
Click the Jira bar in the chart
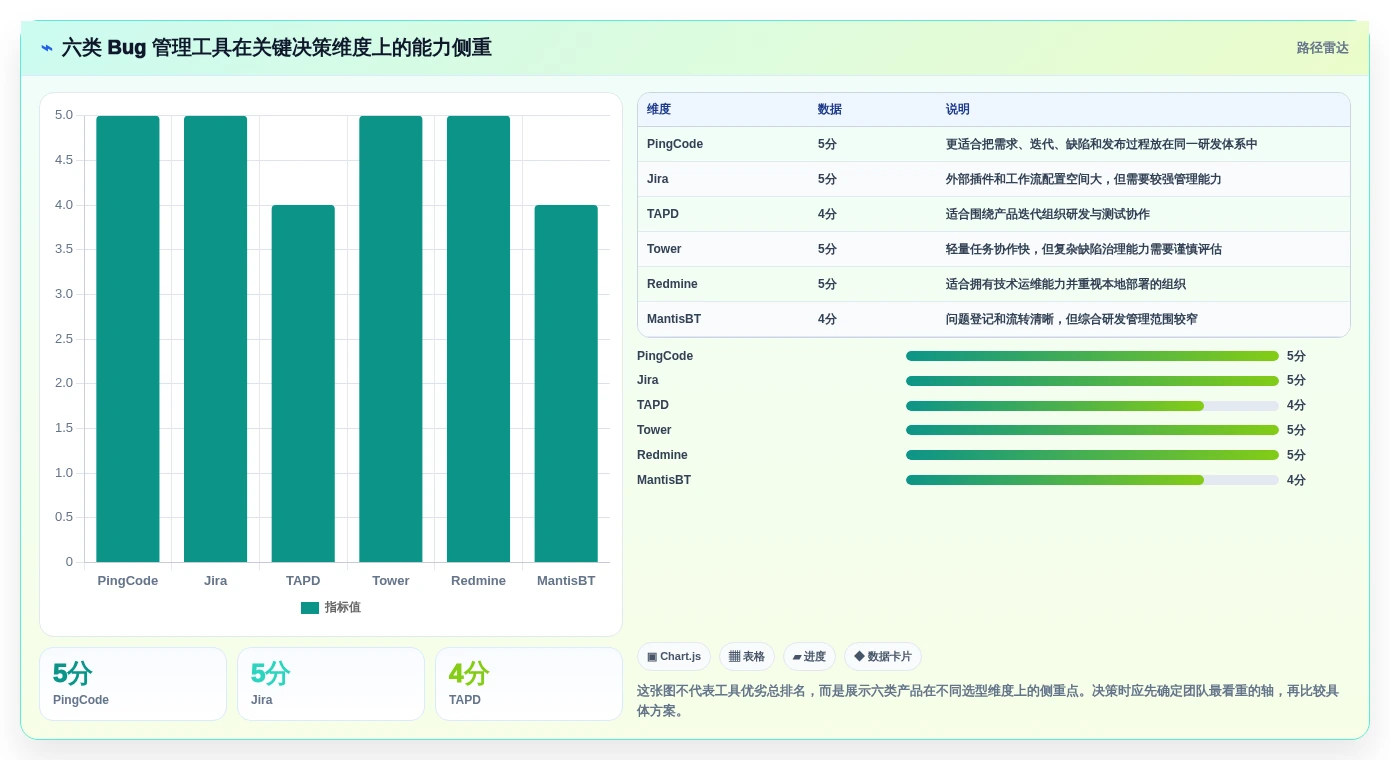tap(215, 339)
